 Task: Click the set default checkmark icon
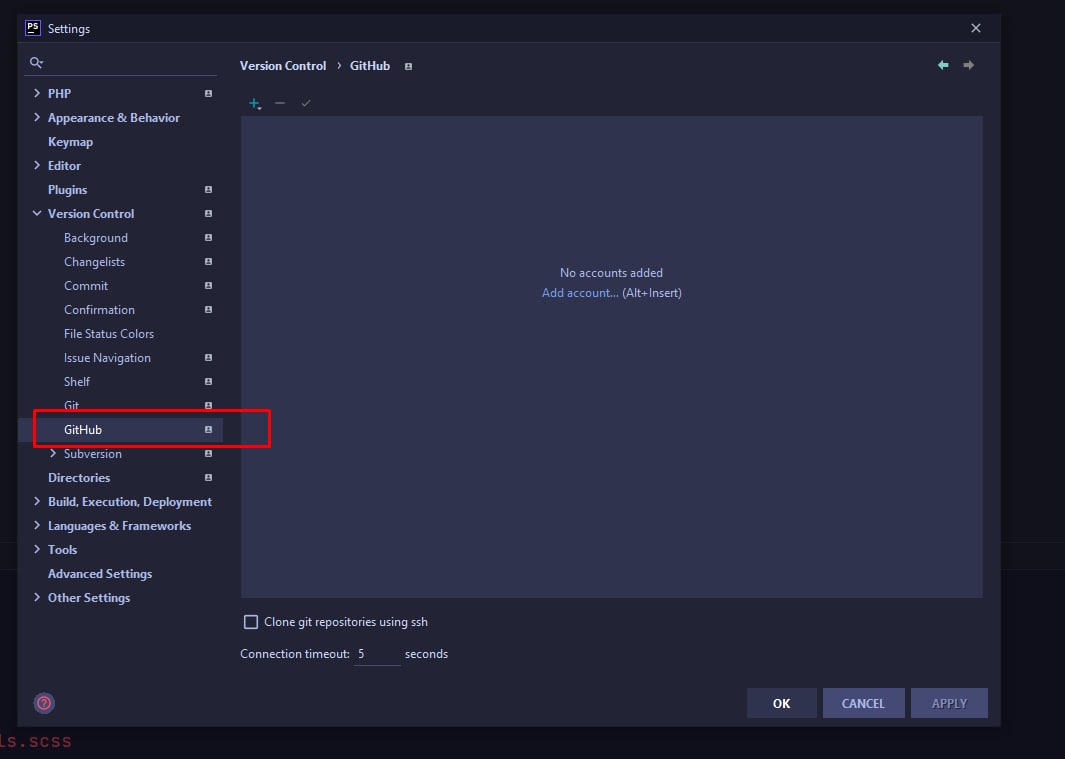[x=306, y=103]
